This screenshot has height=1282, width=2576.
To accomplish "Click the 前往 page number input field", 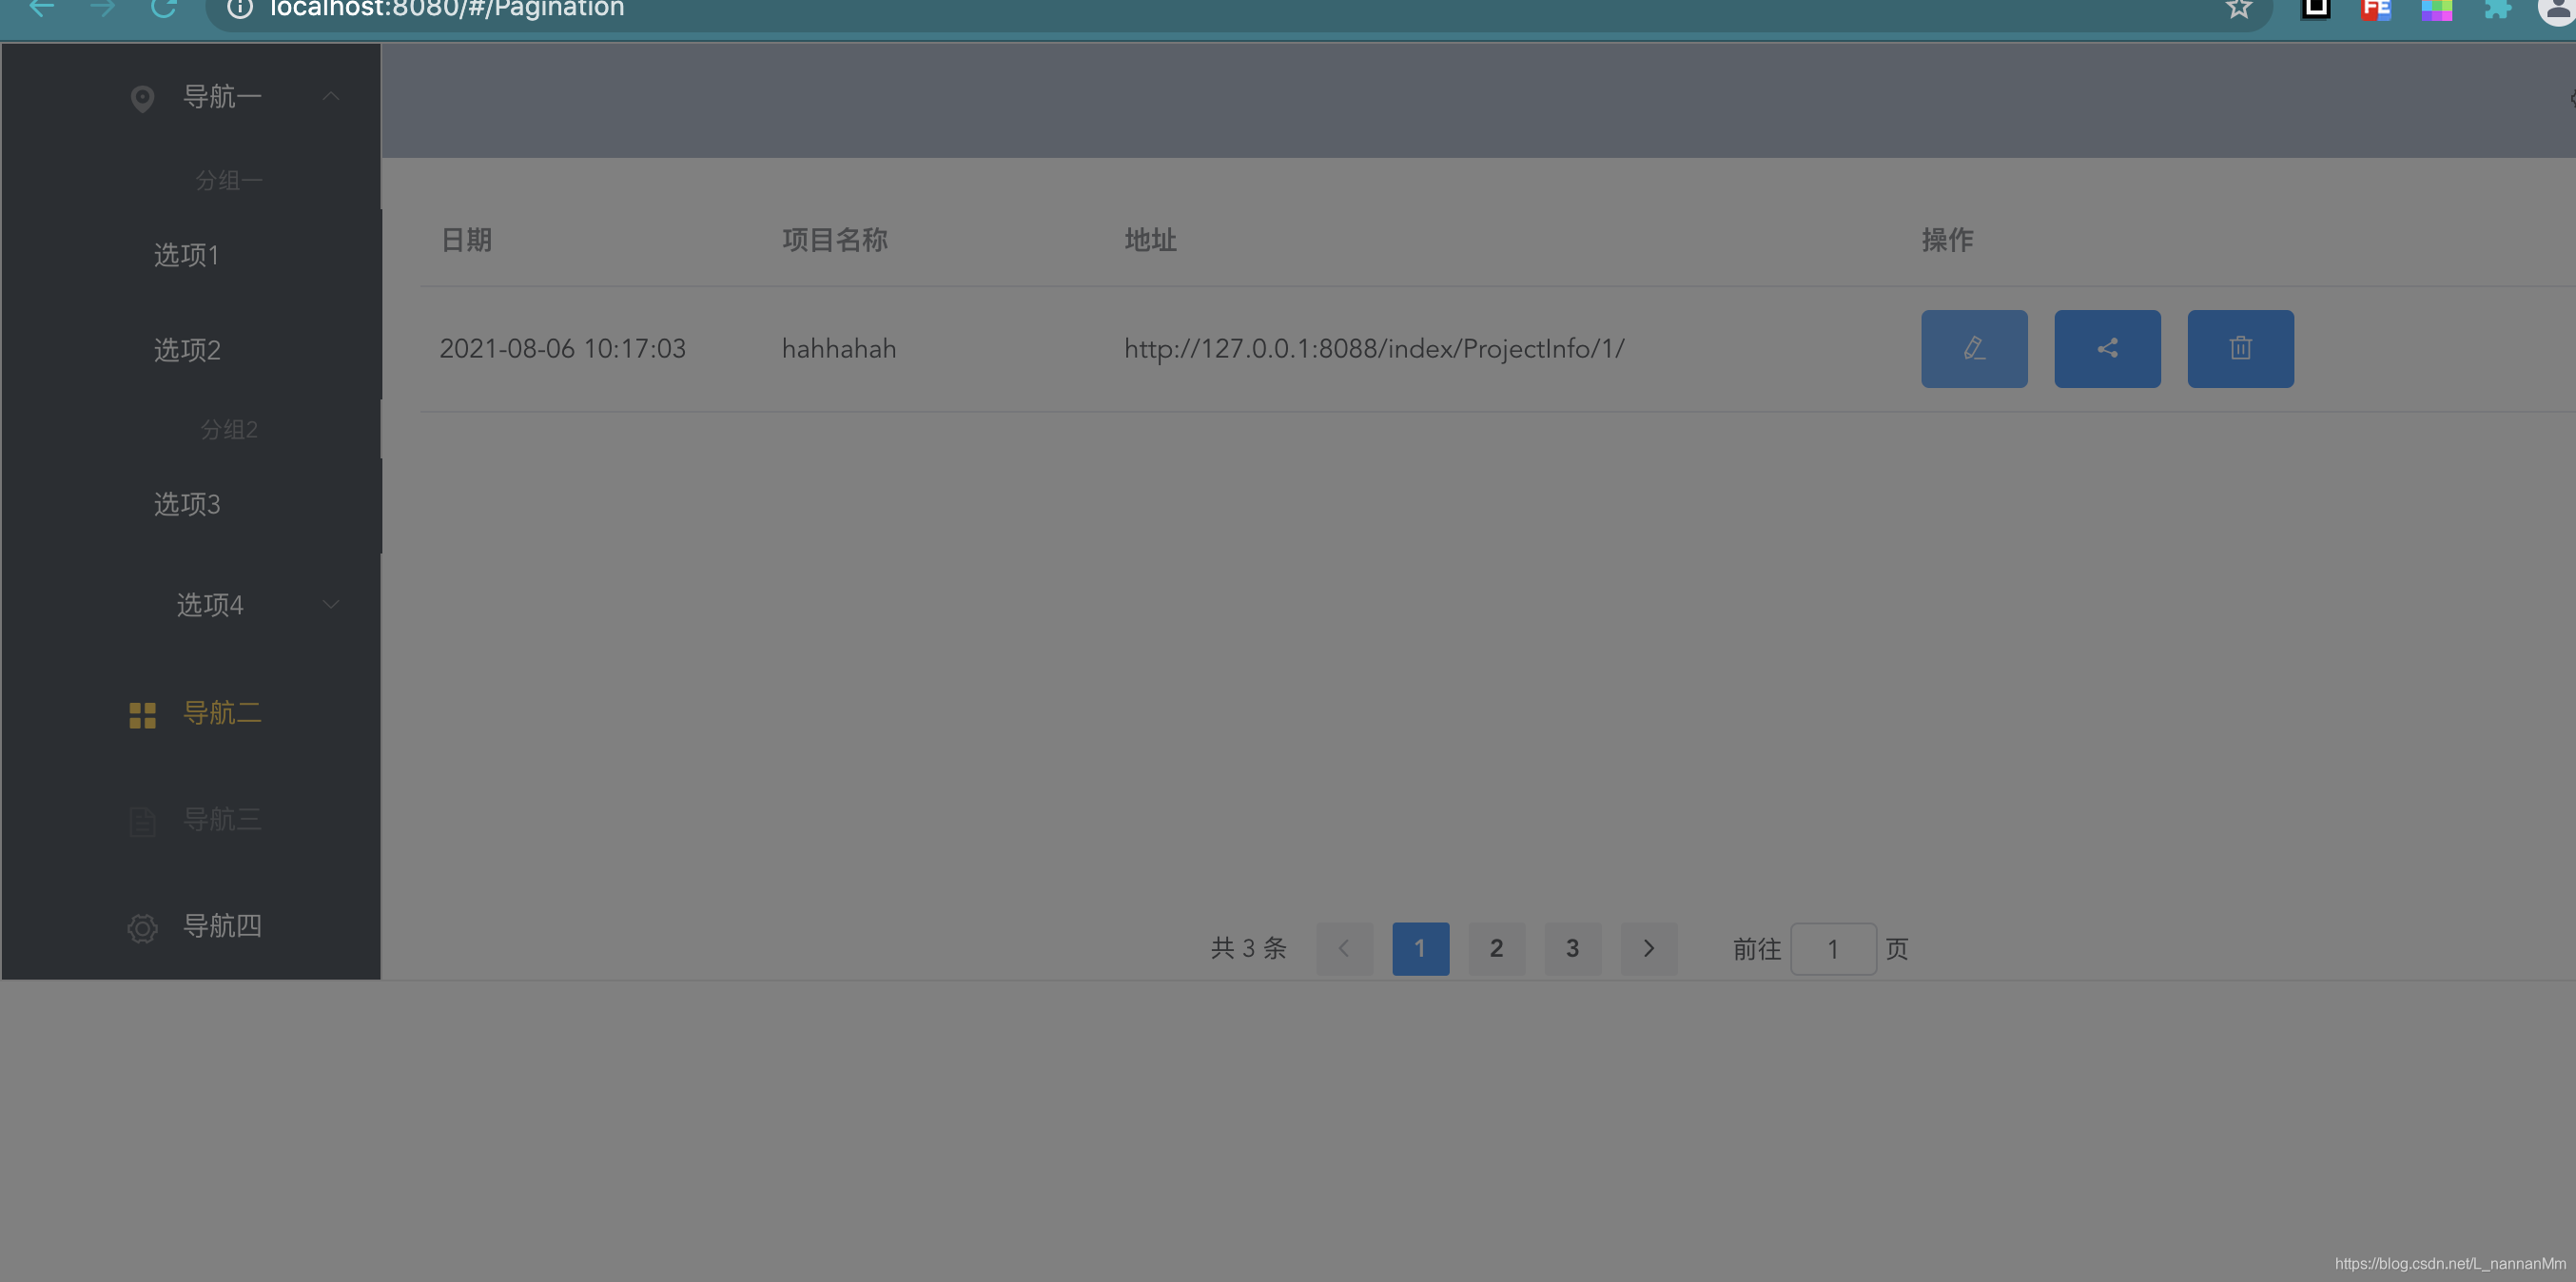I will tap(1832, 948).
